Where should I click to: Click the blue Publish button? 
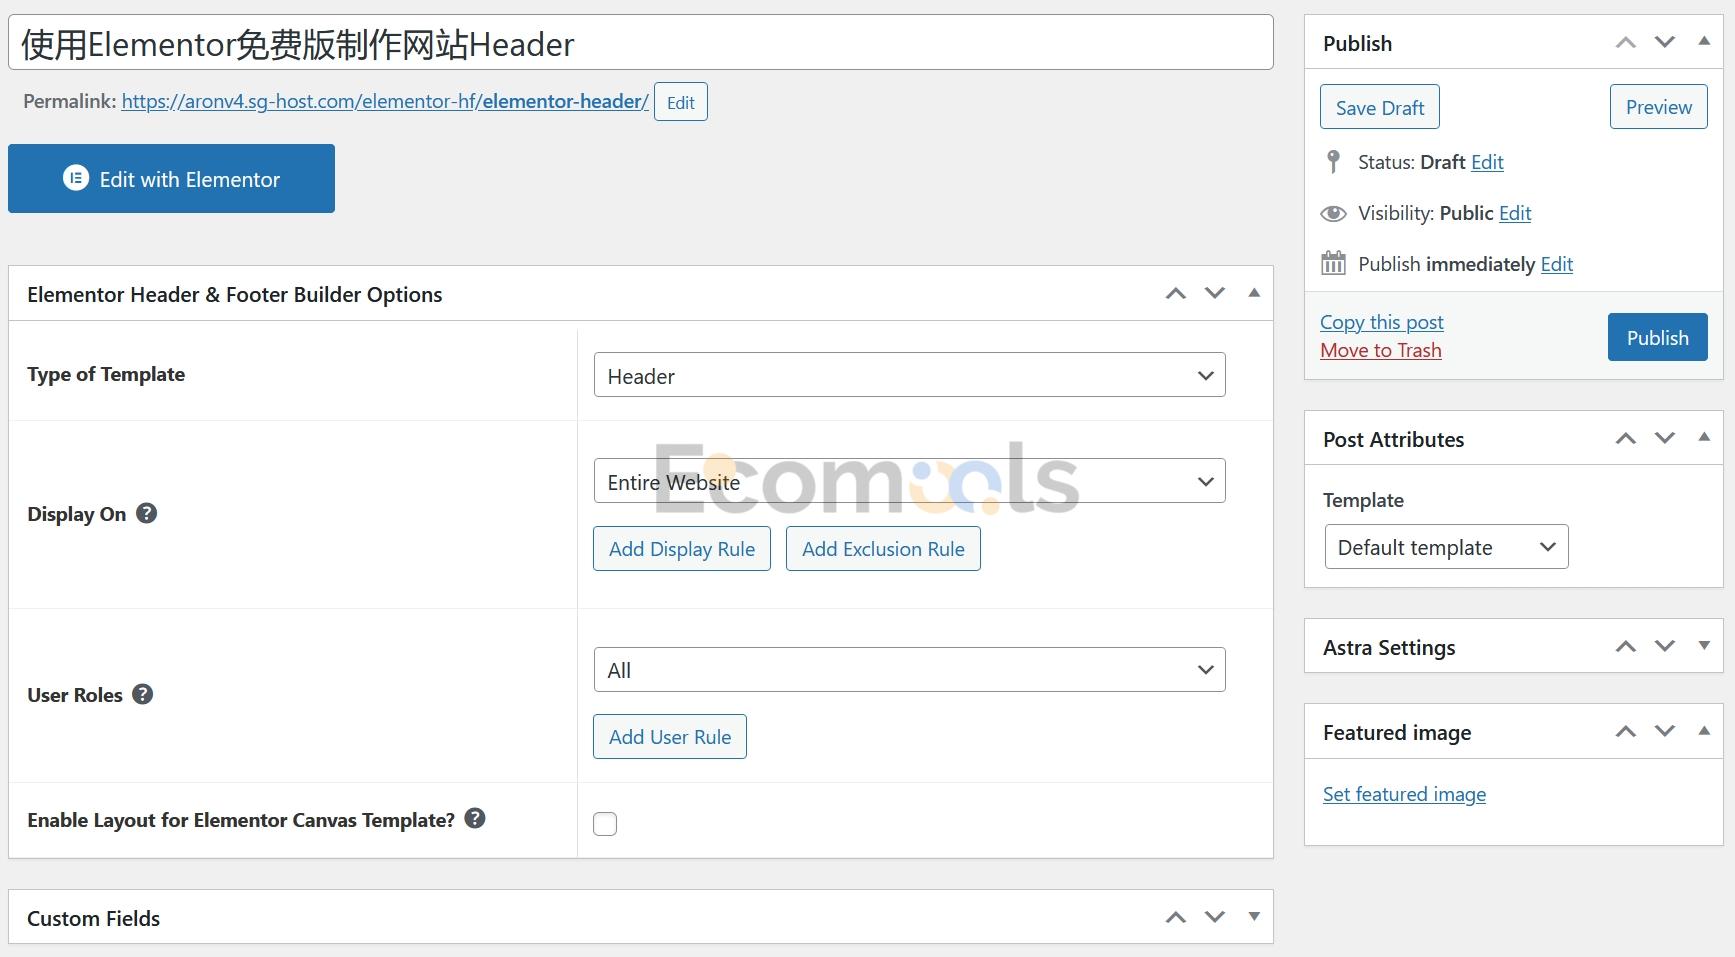pyautogui.click(x=1658, y=337)
